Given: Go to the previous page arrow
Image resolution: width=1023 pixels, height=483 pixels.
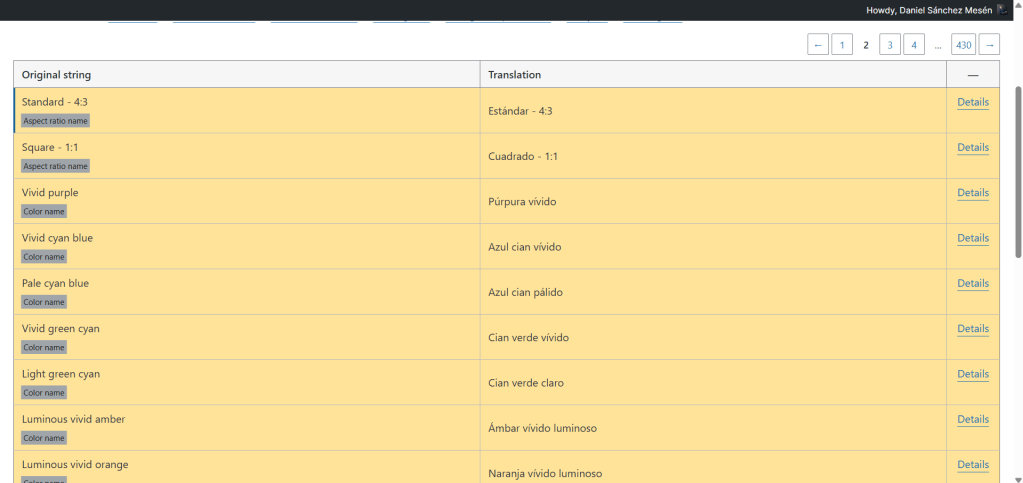Looking at the screenshot, I should click(817, 45).
